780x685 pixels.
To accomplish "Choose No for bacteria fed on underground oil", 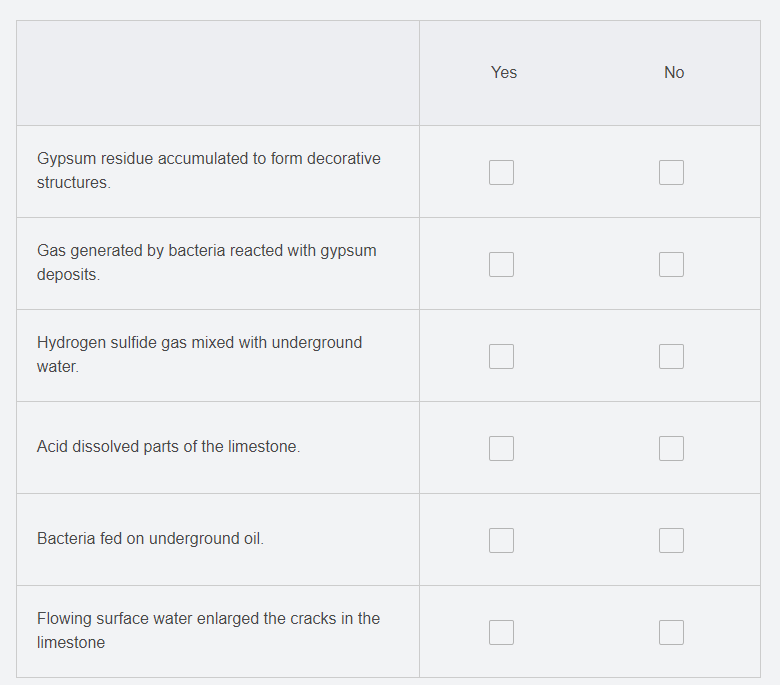I will coord(671,540).
